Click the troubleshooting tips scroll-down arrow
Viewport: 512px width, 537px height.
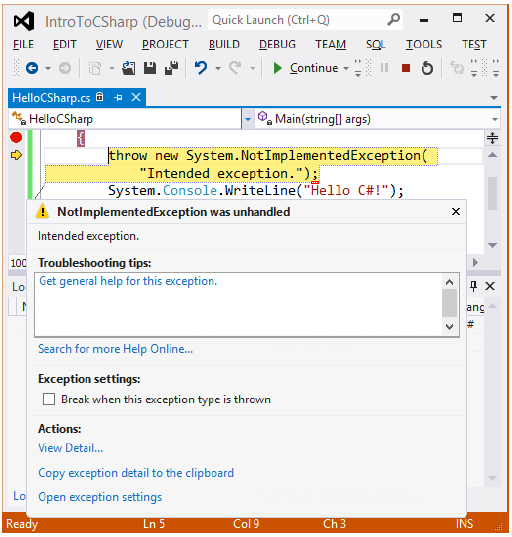[449, 327]
